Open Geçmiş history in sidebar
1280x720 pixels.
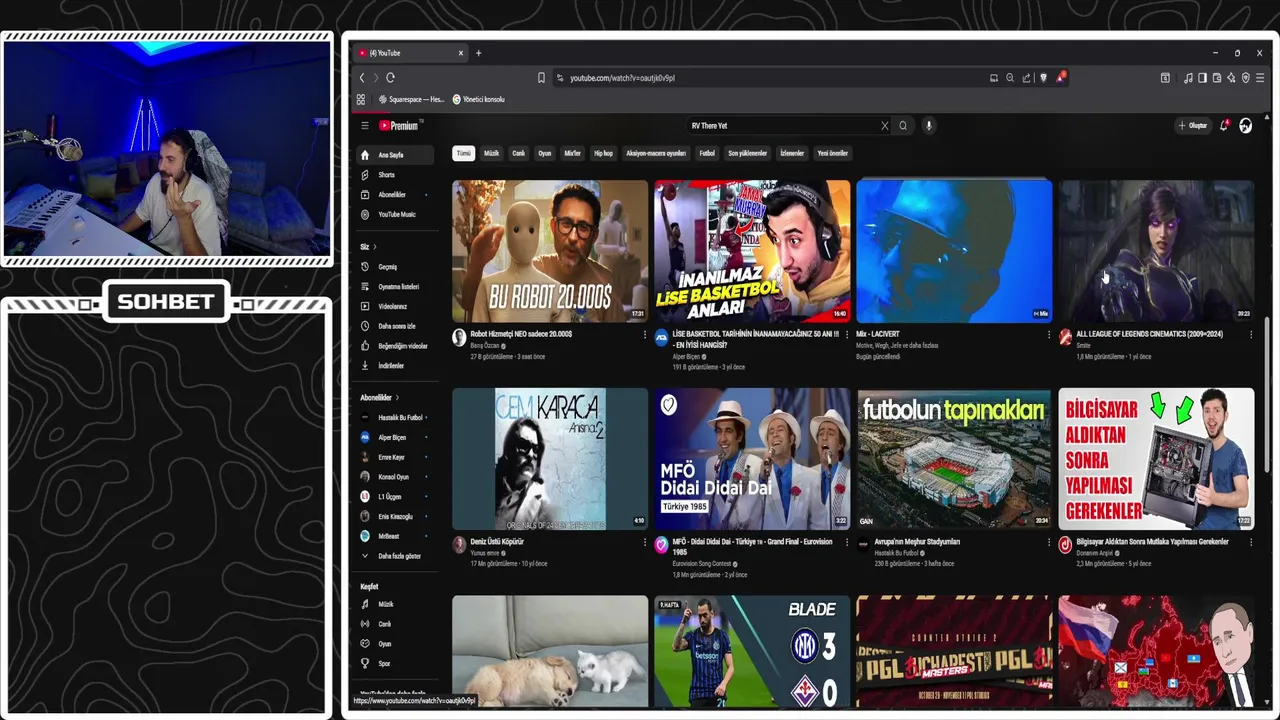pos(395,267)
